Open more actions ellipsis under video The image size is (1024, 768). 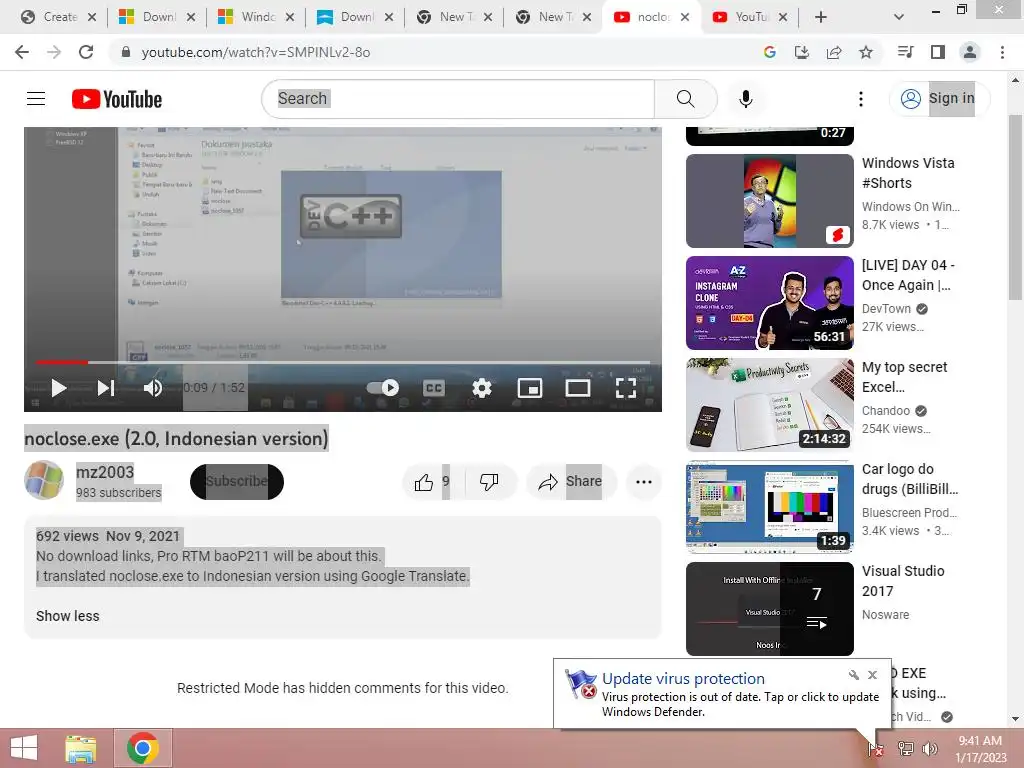pos(644,482)
